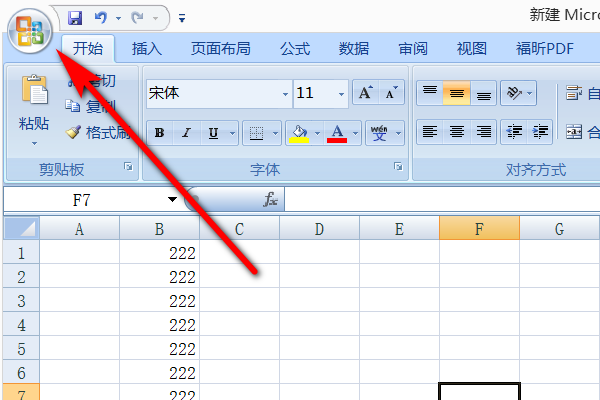This screenshot has width=600, height=400.
Task: Open the fill color dropdown arrow
Action: pyautogui.click(x=317, y=133)
